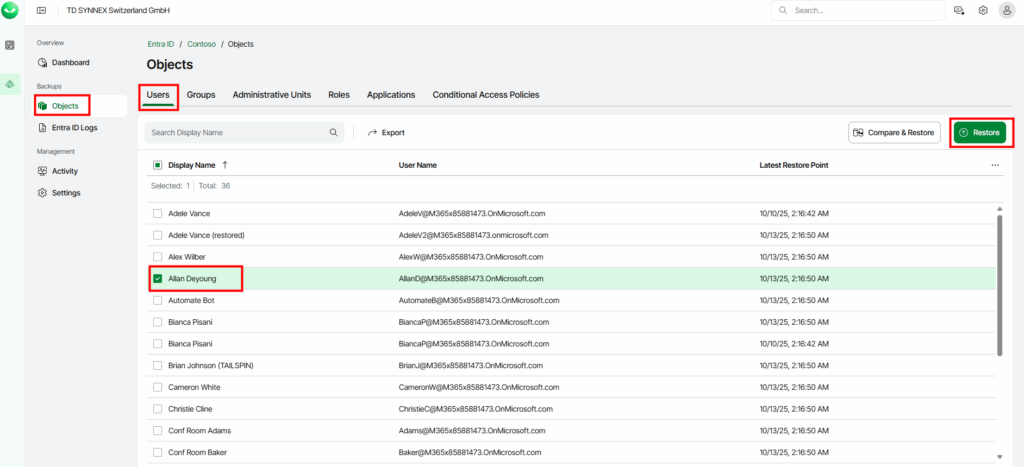Open the three-dot column options menu
This screenshot has height=467, width=1024.
point(995,165)
